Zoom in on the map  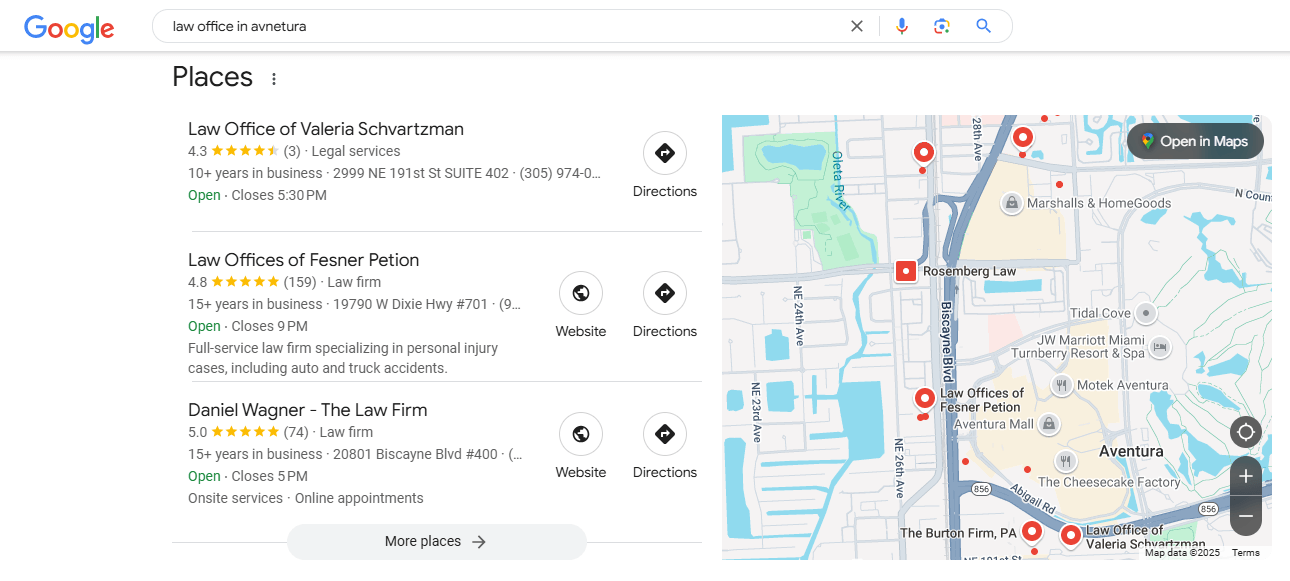[x=1246, y=477]
